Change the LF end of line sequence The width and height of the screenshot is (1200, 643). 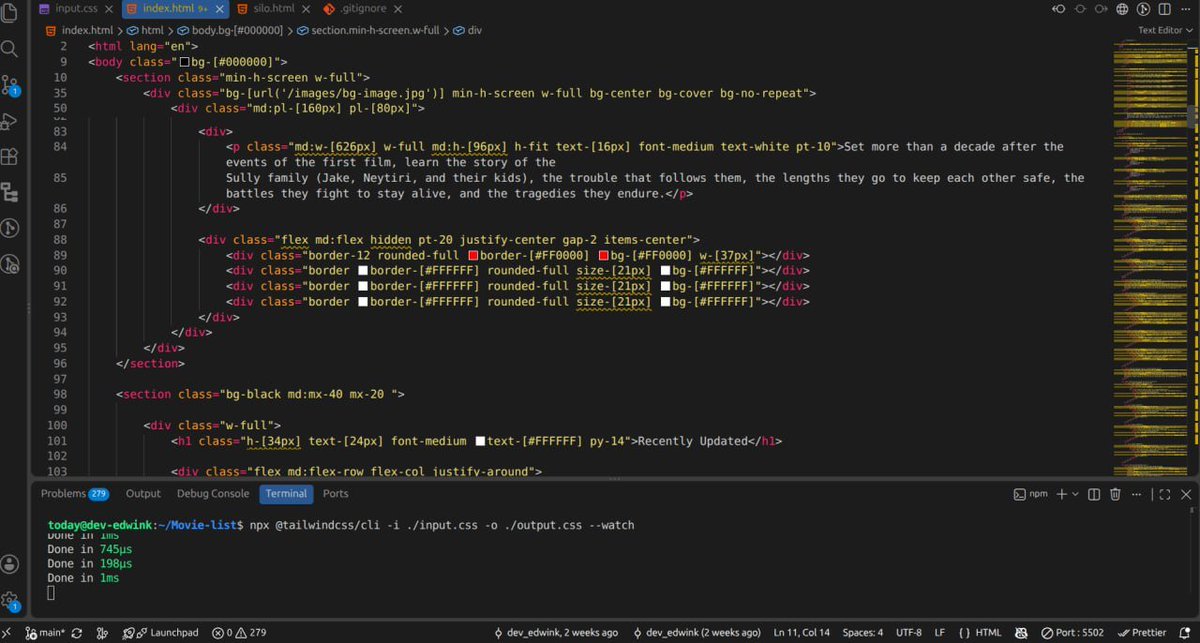pyautogui.click(x=940, y=633)
